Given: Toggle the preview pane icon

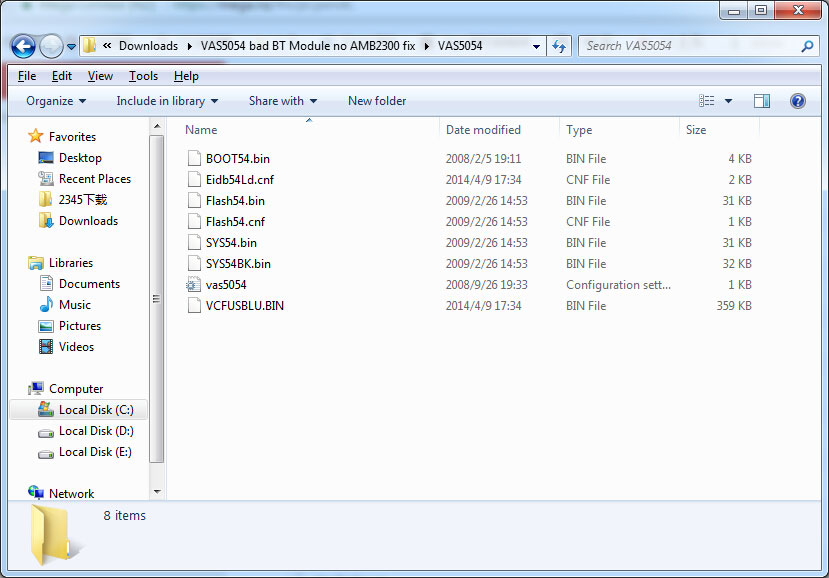Looking at the screenshot, I should (761, 100).
